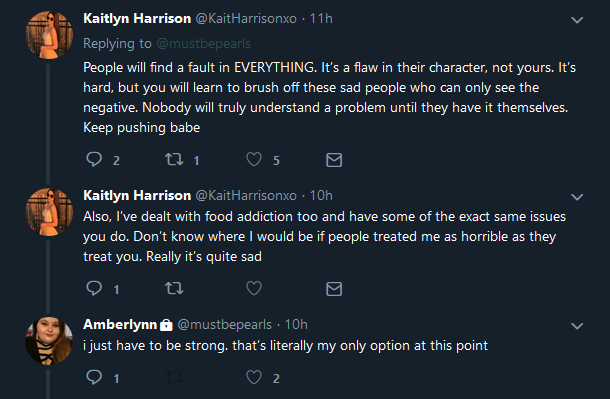
Task: Open Amberlynn's profile name link
Action: (120, 324)
